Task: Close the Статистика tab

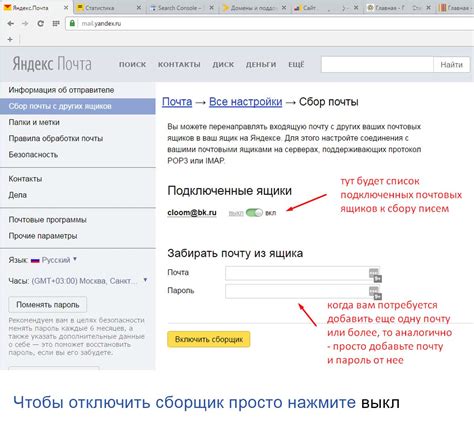Action: pos(139,8)
